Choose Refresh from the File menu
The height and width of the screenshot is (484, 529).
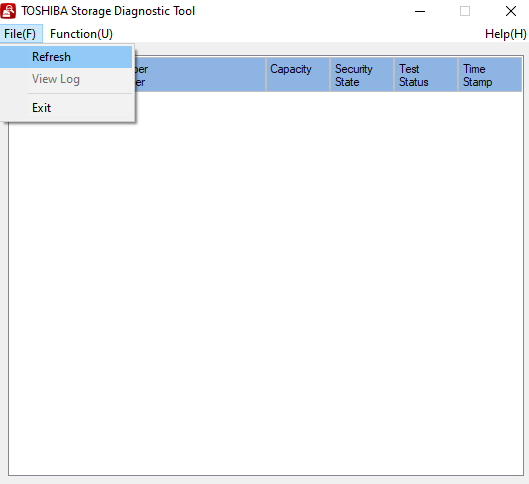tap(66, 57)
